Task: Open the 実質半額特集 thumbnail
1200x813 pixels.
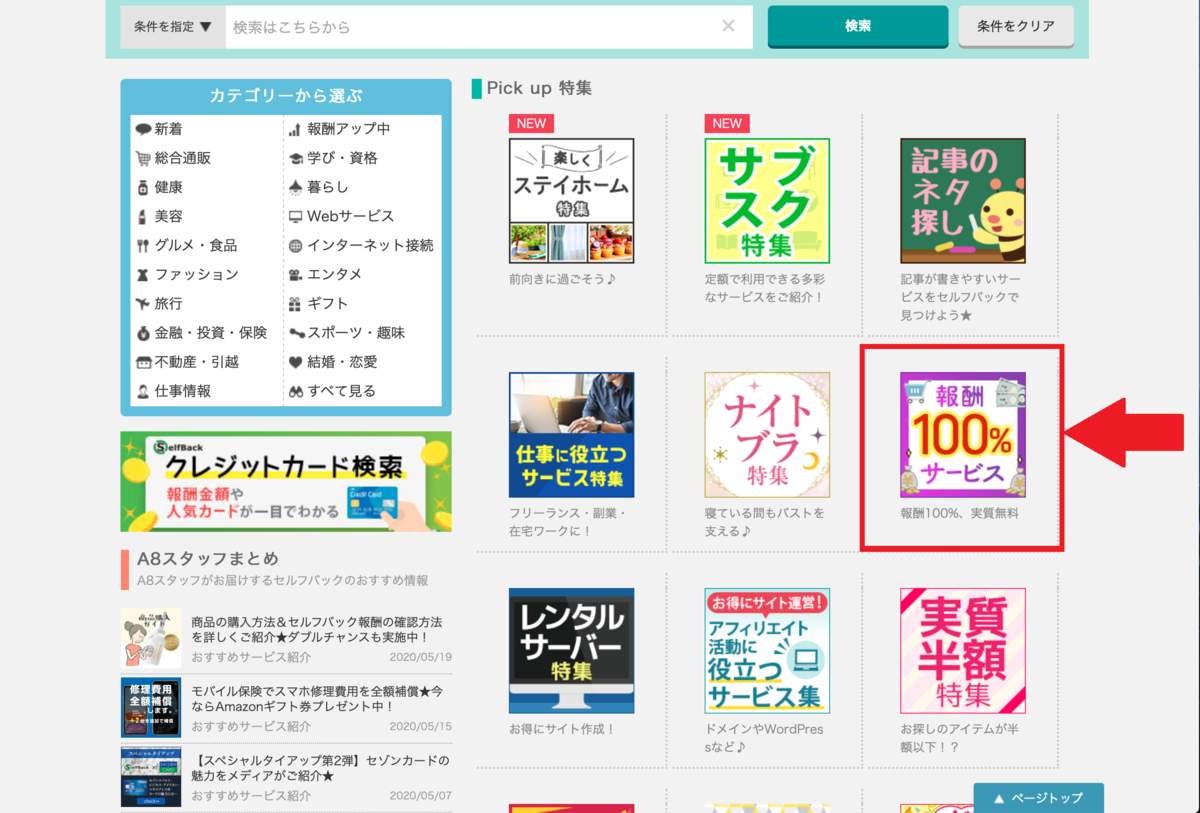Action: point(963,650)
